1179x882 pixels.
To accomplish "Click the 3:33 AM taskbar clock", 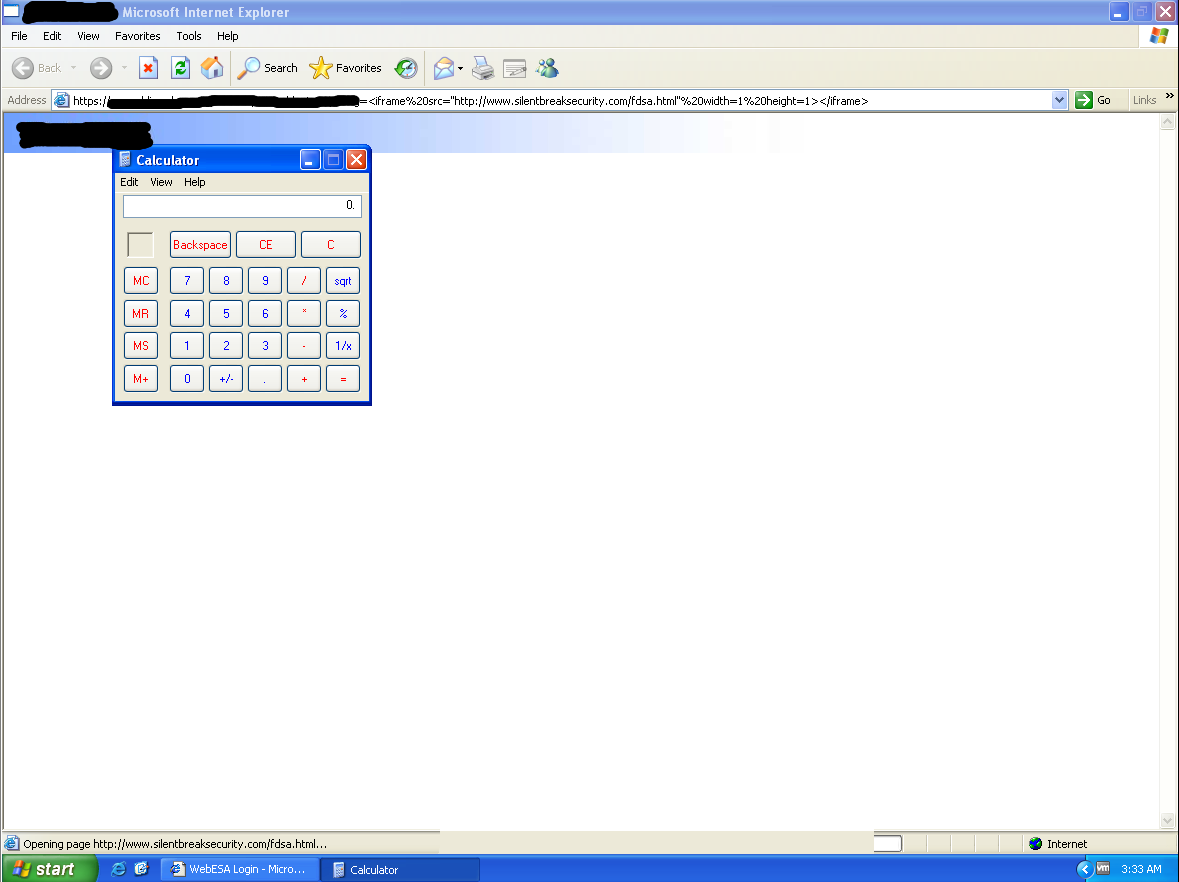I will (x=1141, y=869).
